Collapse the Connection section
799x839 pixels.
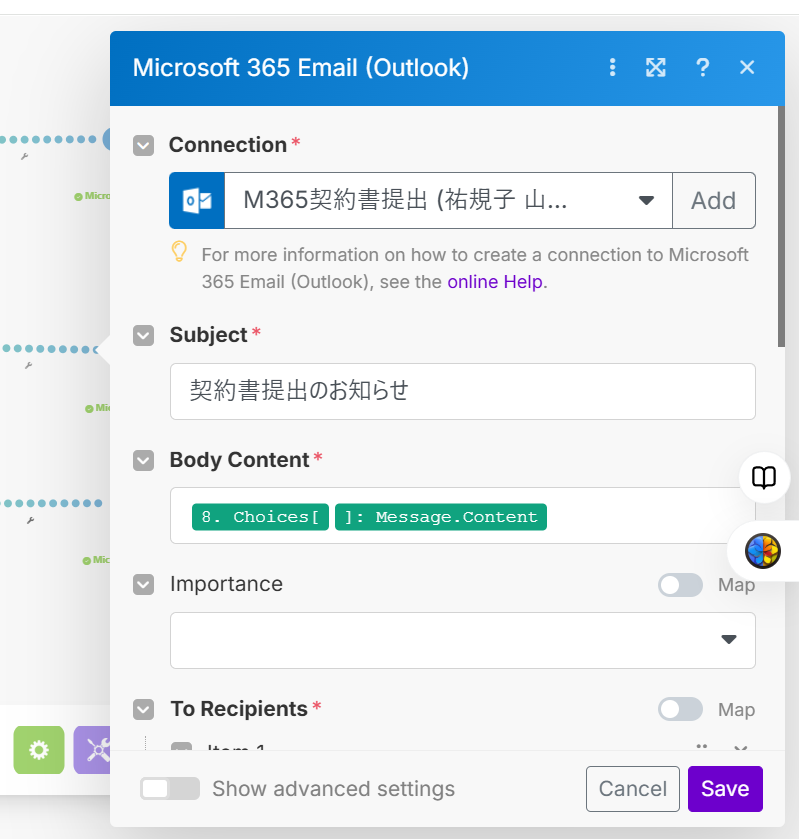tap(143, 145)
